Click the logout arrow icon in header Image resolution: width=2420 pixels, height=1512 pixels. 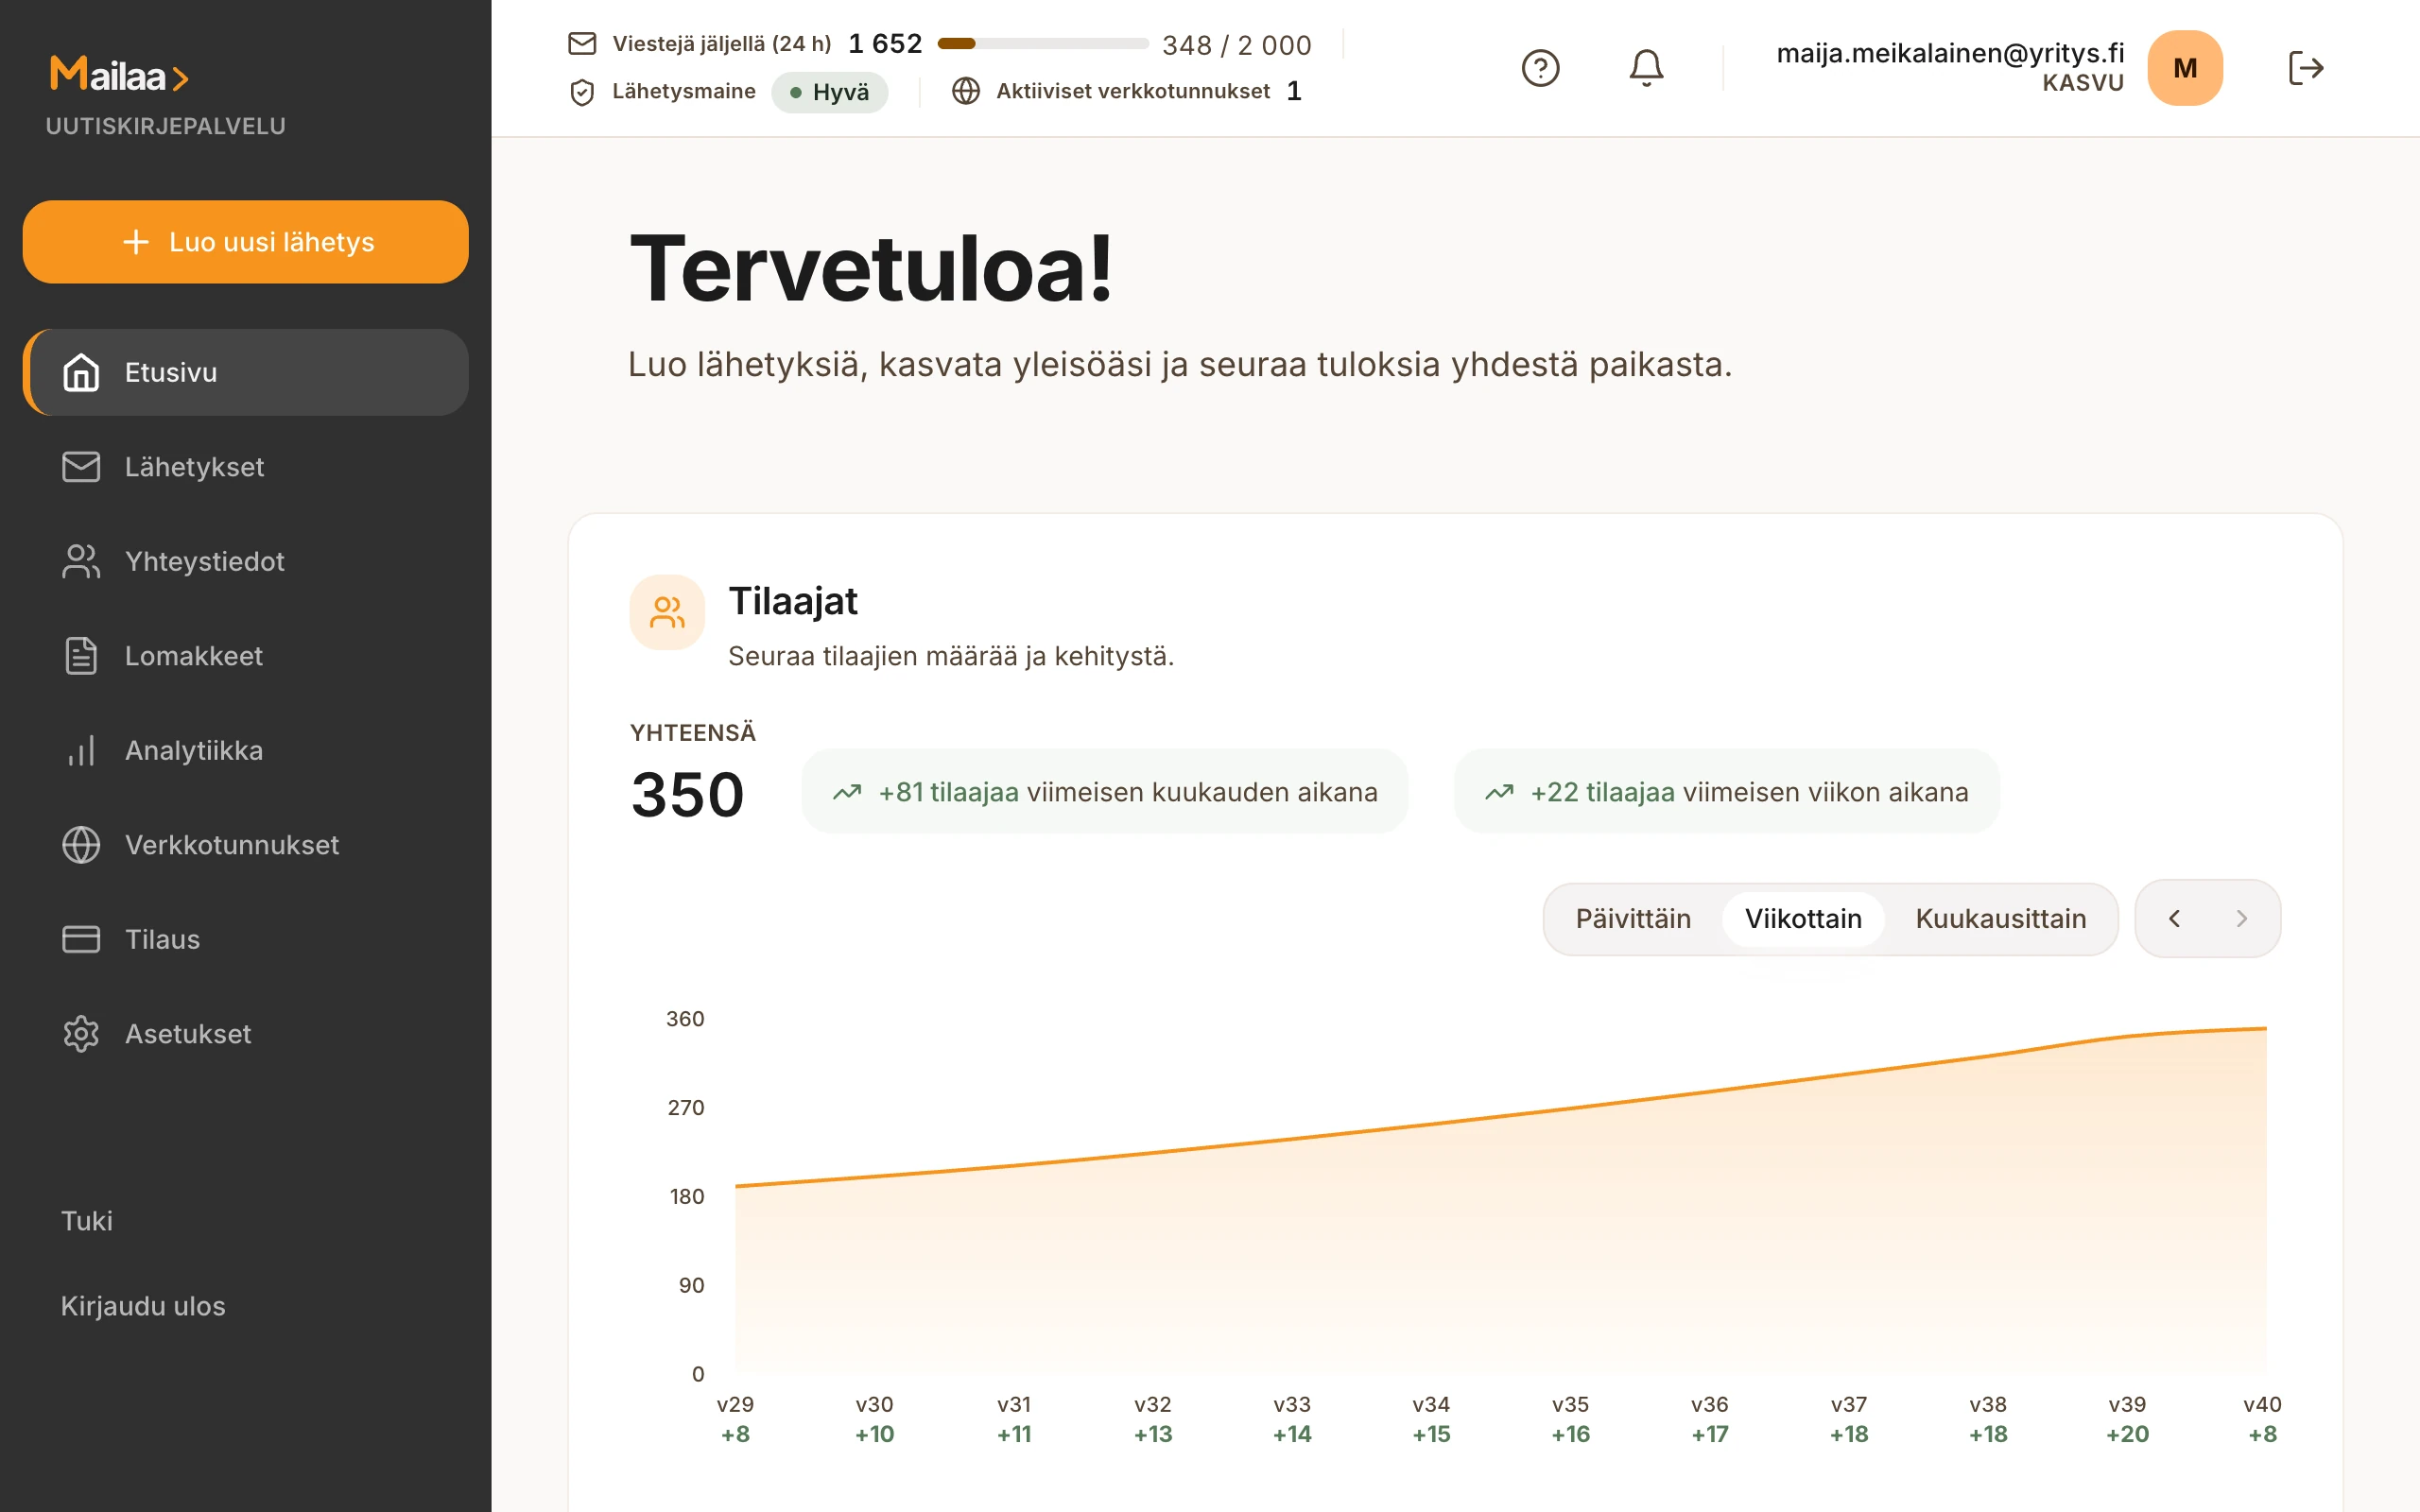coord(2305,68)
